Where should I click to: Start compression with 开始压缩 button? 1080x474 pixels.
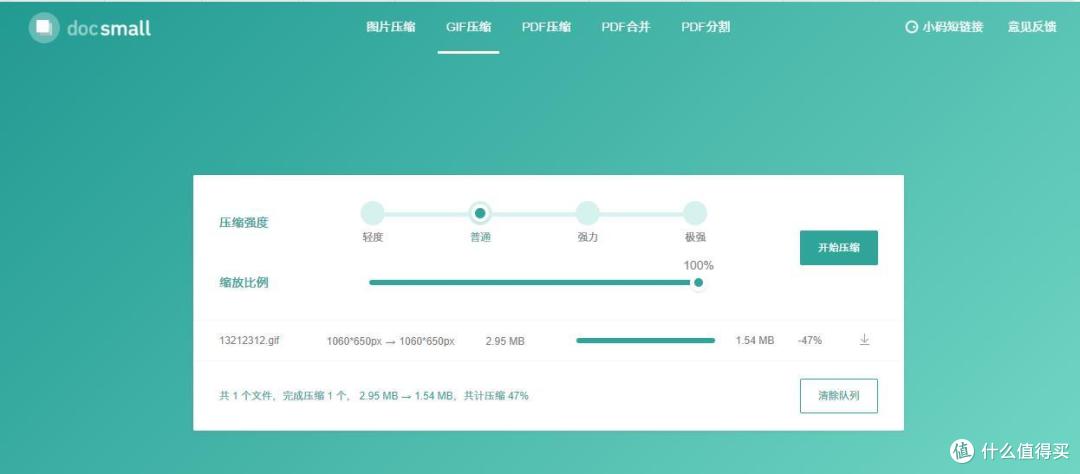coord(838,247)
